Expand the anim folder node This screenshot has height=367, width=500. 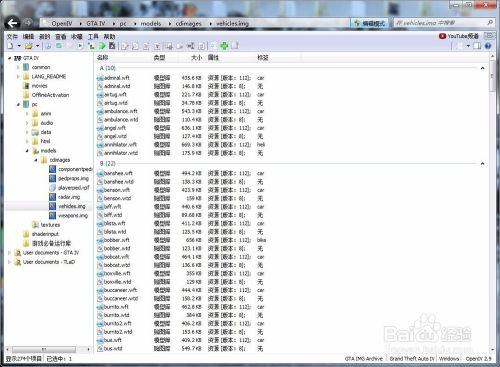pyautogui.click(x=27, y=114)
